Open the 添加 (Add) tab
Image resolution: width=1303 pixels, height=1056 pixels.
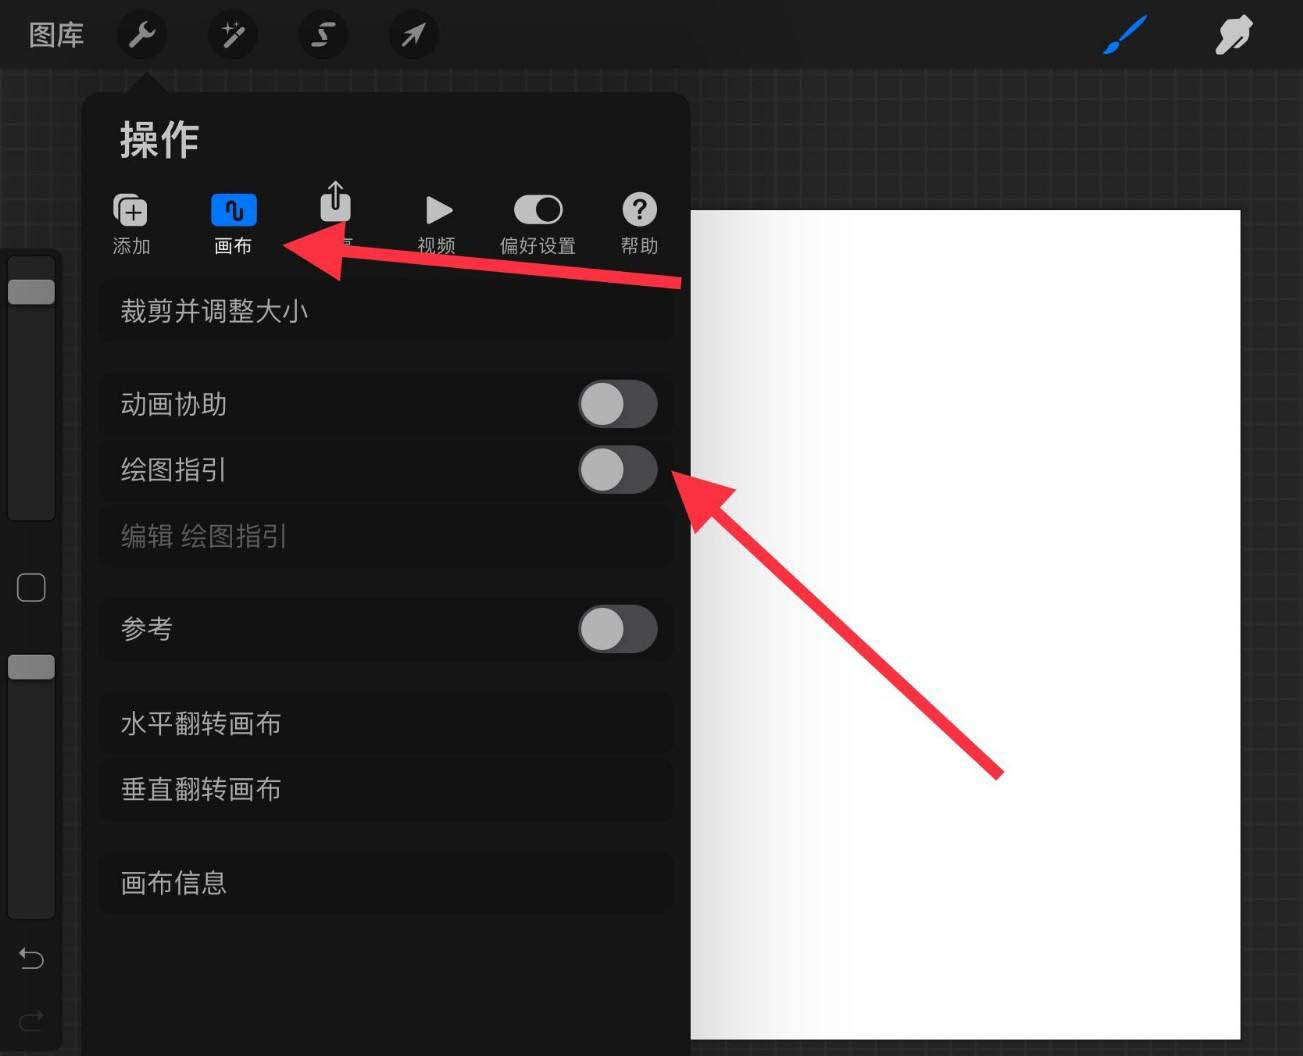131,224
